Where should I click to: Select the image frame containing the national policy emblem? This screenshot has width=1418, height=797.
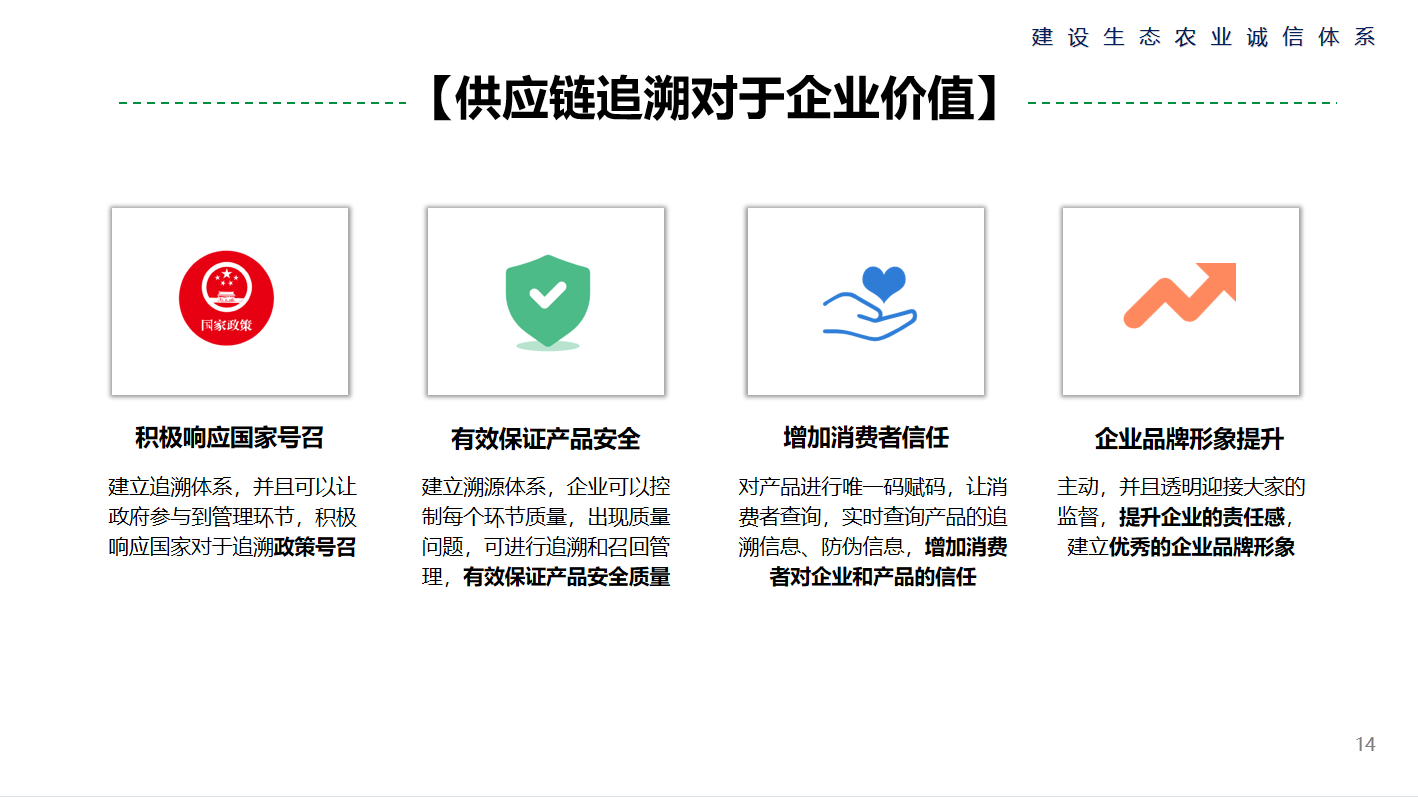pyautogui.click(x=230, y=301)
